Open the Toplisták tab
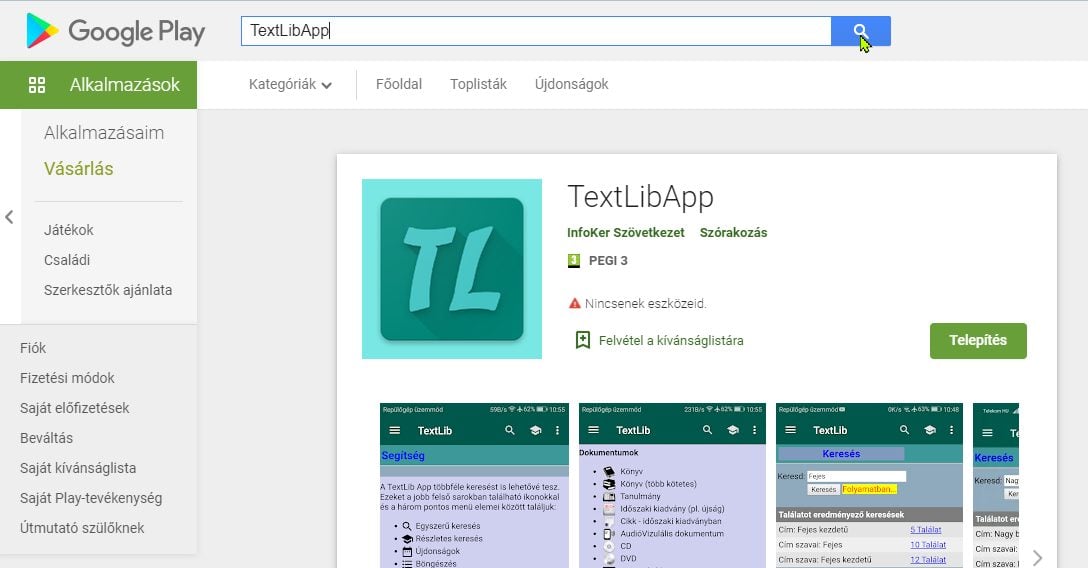1088x568 pixels. pyautogui.click(x=478, y=85)
